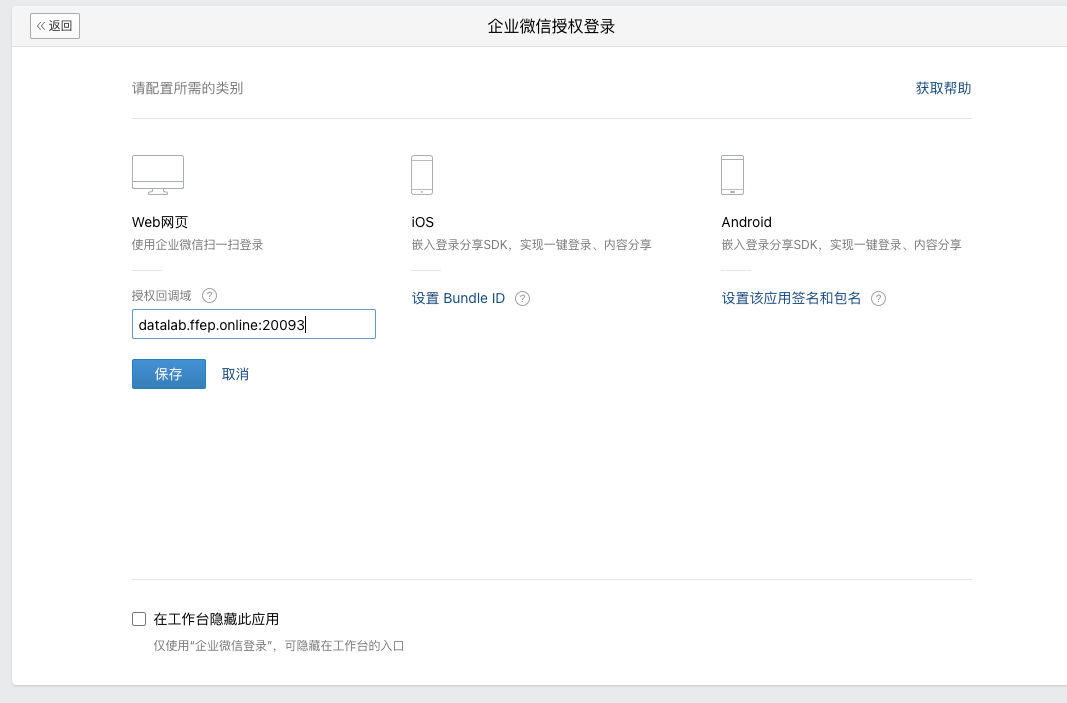The image size is (1067, 703).
Task: Click the iOS phone icon
Action: (422, 175)
